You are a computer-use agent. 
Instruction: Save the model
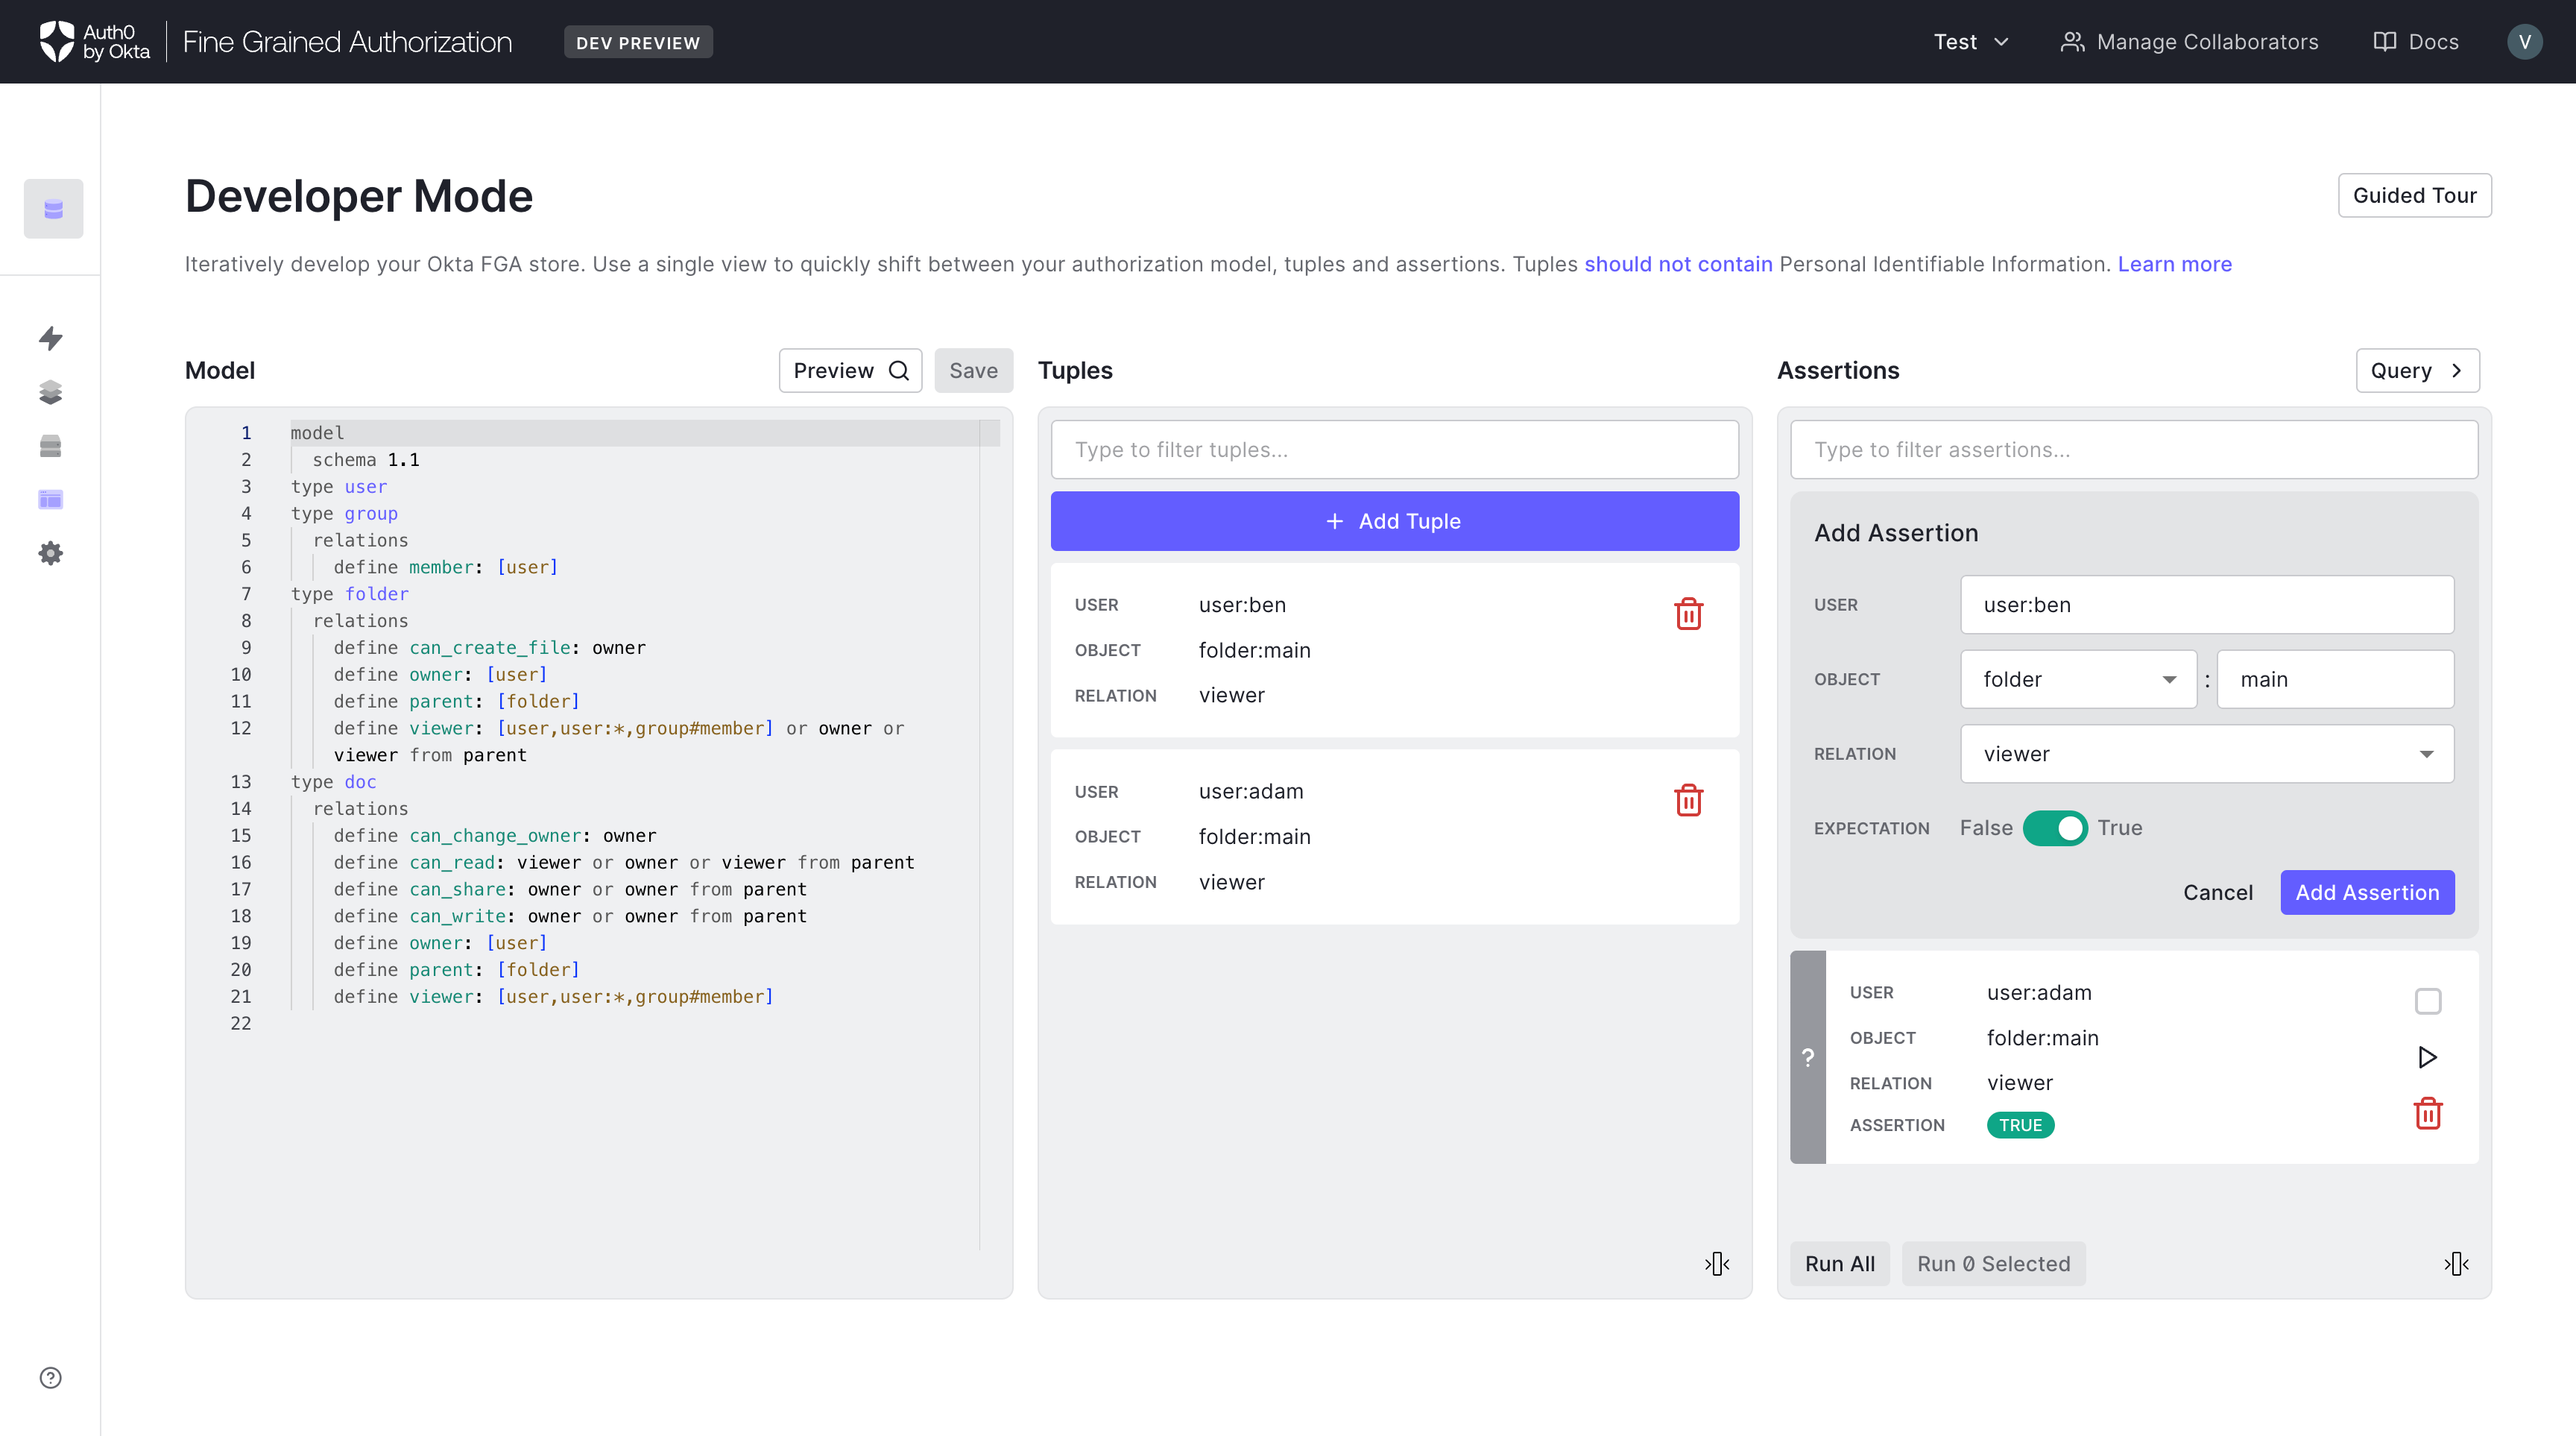tap(973, 370)
